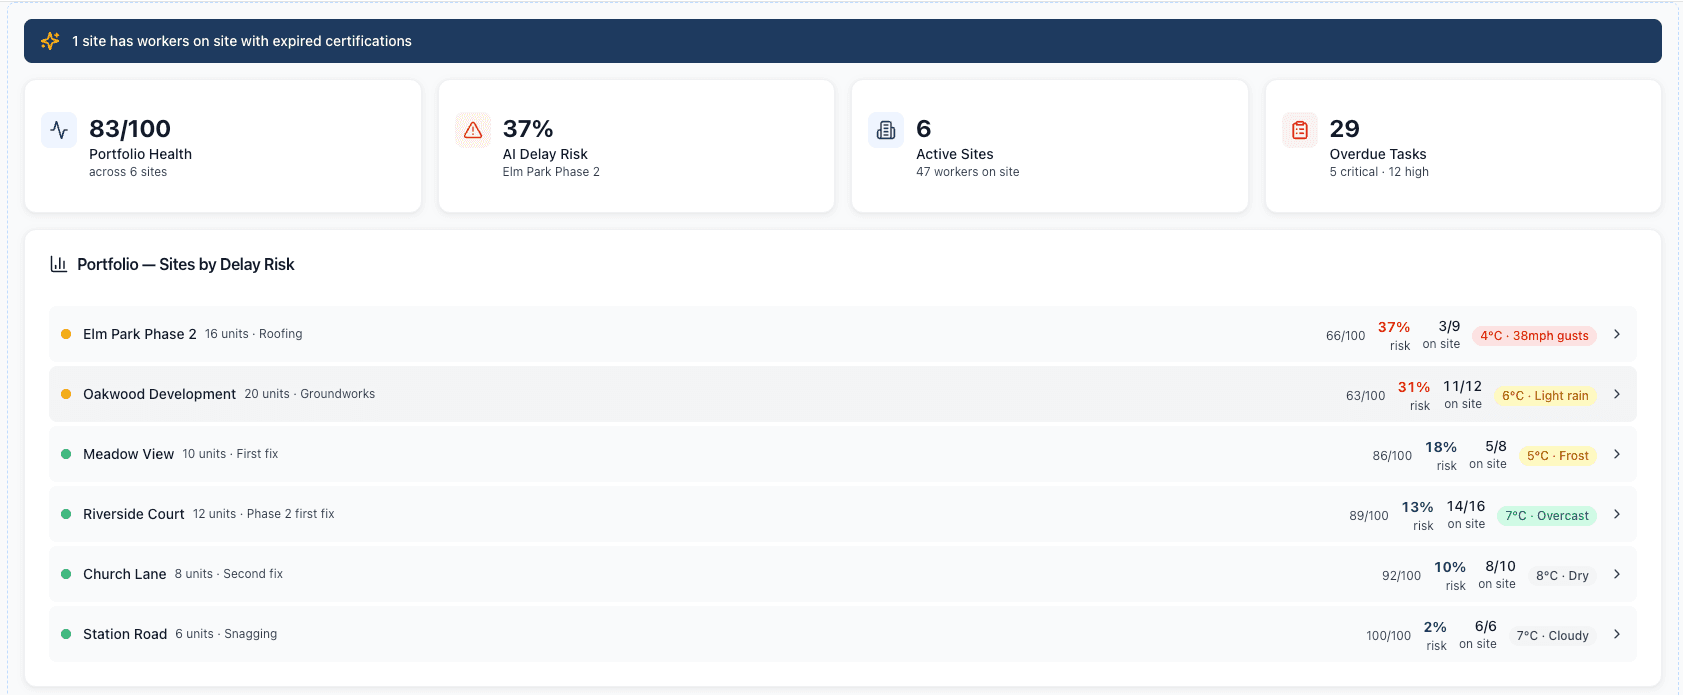Click the AI Delay Risk warning triangle icon
1683x695 pixels.
pyautogui.click(x=473, y=130)
